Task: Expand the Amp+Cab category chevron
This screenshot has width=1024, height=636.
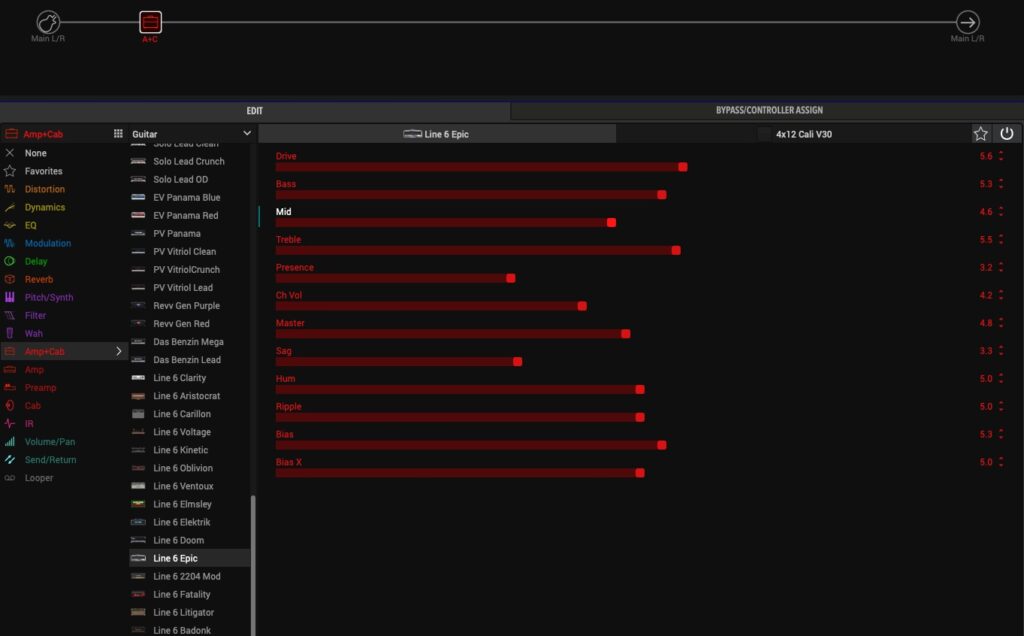Action: pyautogui.click(x=119, y=351)
